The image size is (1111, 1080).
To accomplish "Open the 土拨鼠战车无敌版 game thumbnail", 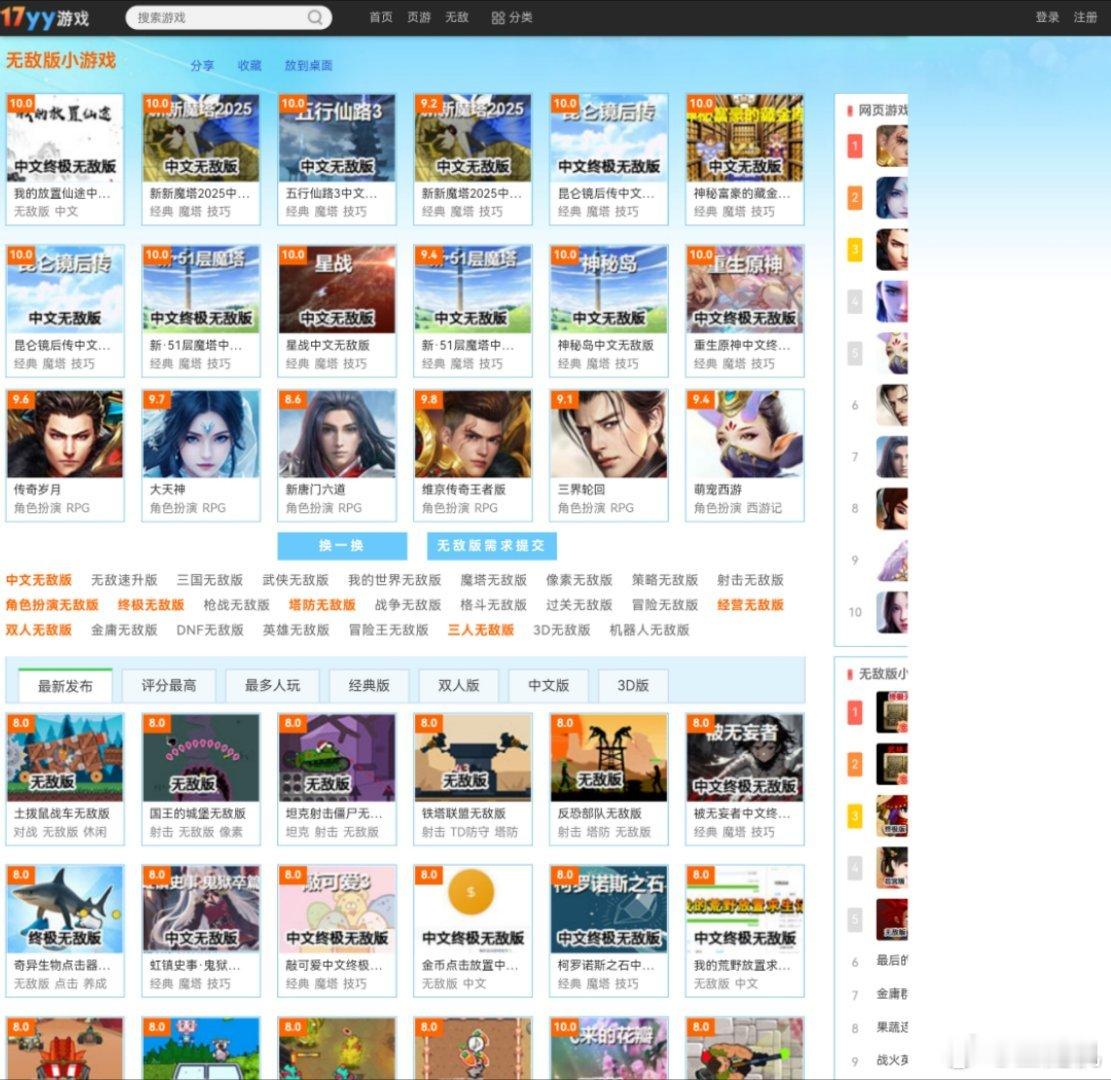I will [x=64, y=758].
